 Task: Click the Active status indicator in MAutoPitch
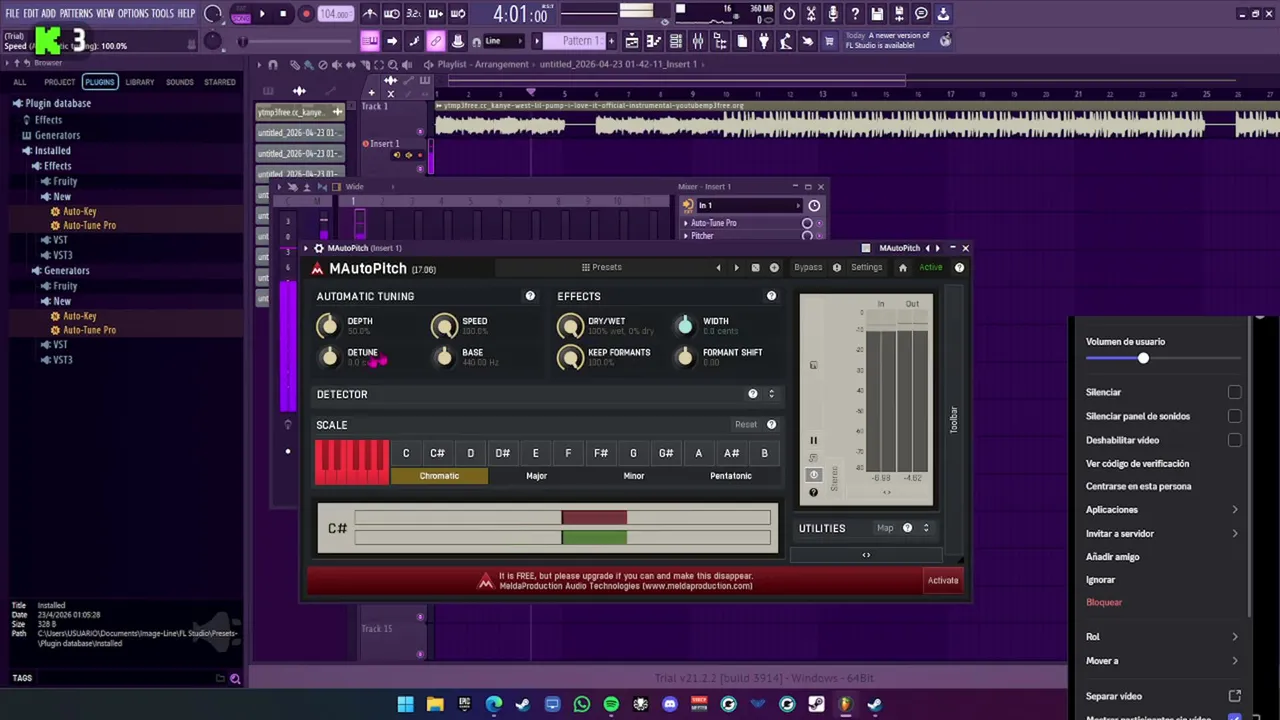pos(931,267)
